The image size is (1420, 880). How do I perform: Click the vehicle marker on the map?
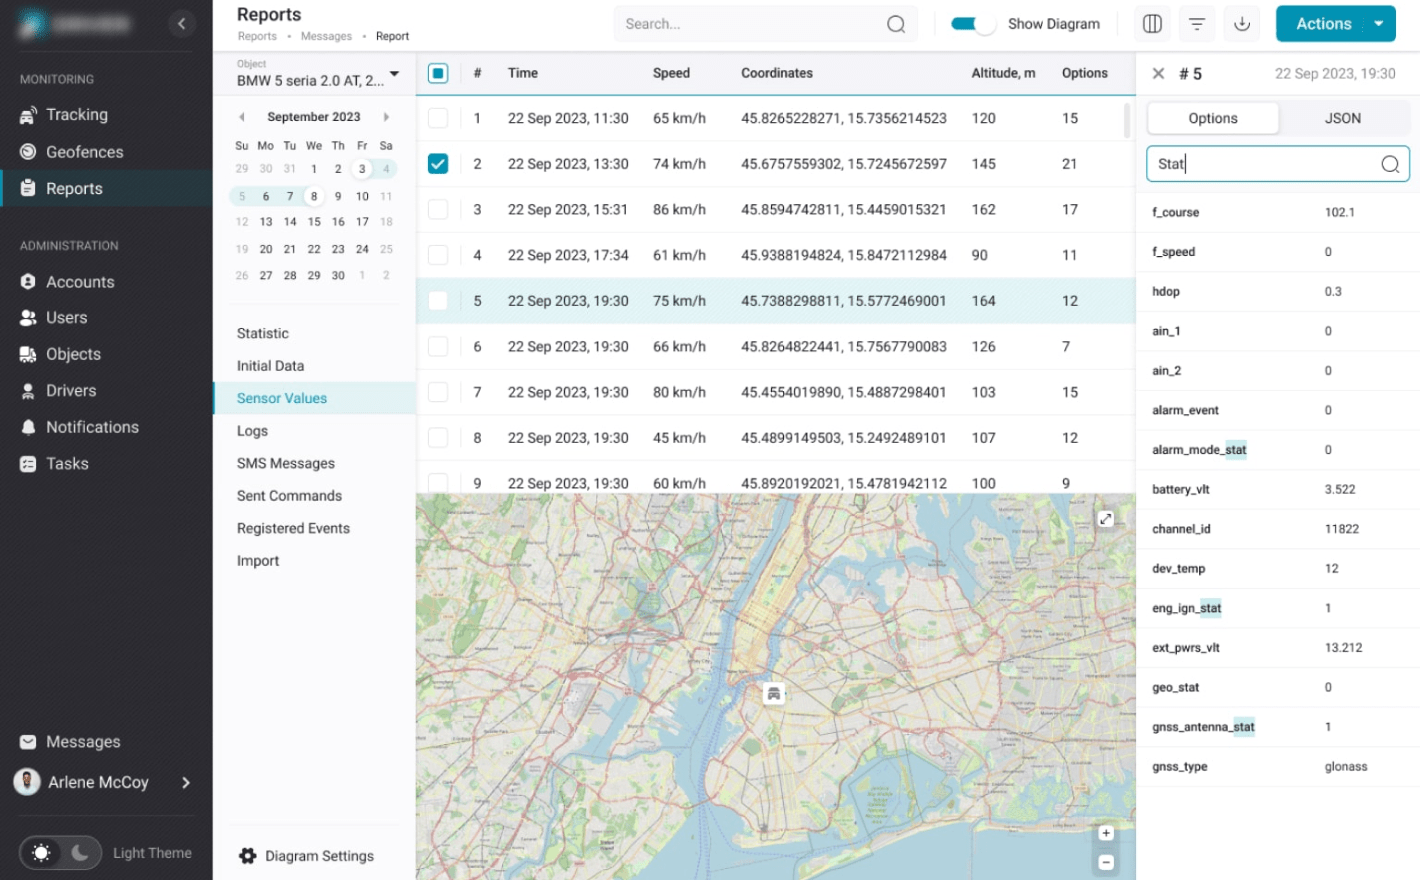click(x=773, y=692)
